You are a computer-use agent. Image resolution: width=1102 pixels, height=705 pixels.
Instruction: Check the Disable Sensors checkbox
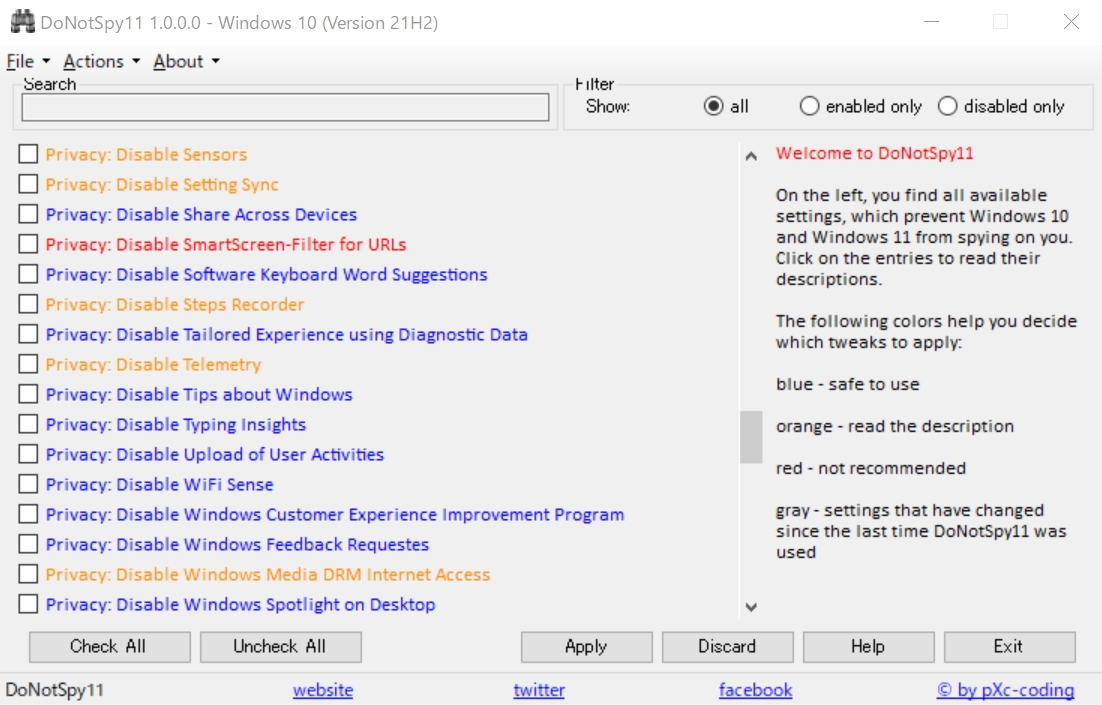(28, 154)
